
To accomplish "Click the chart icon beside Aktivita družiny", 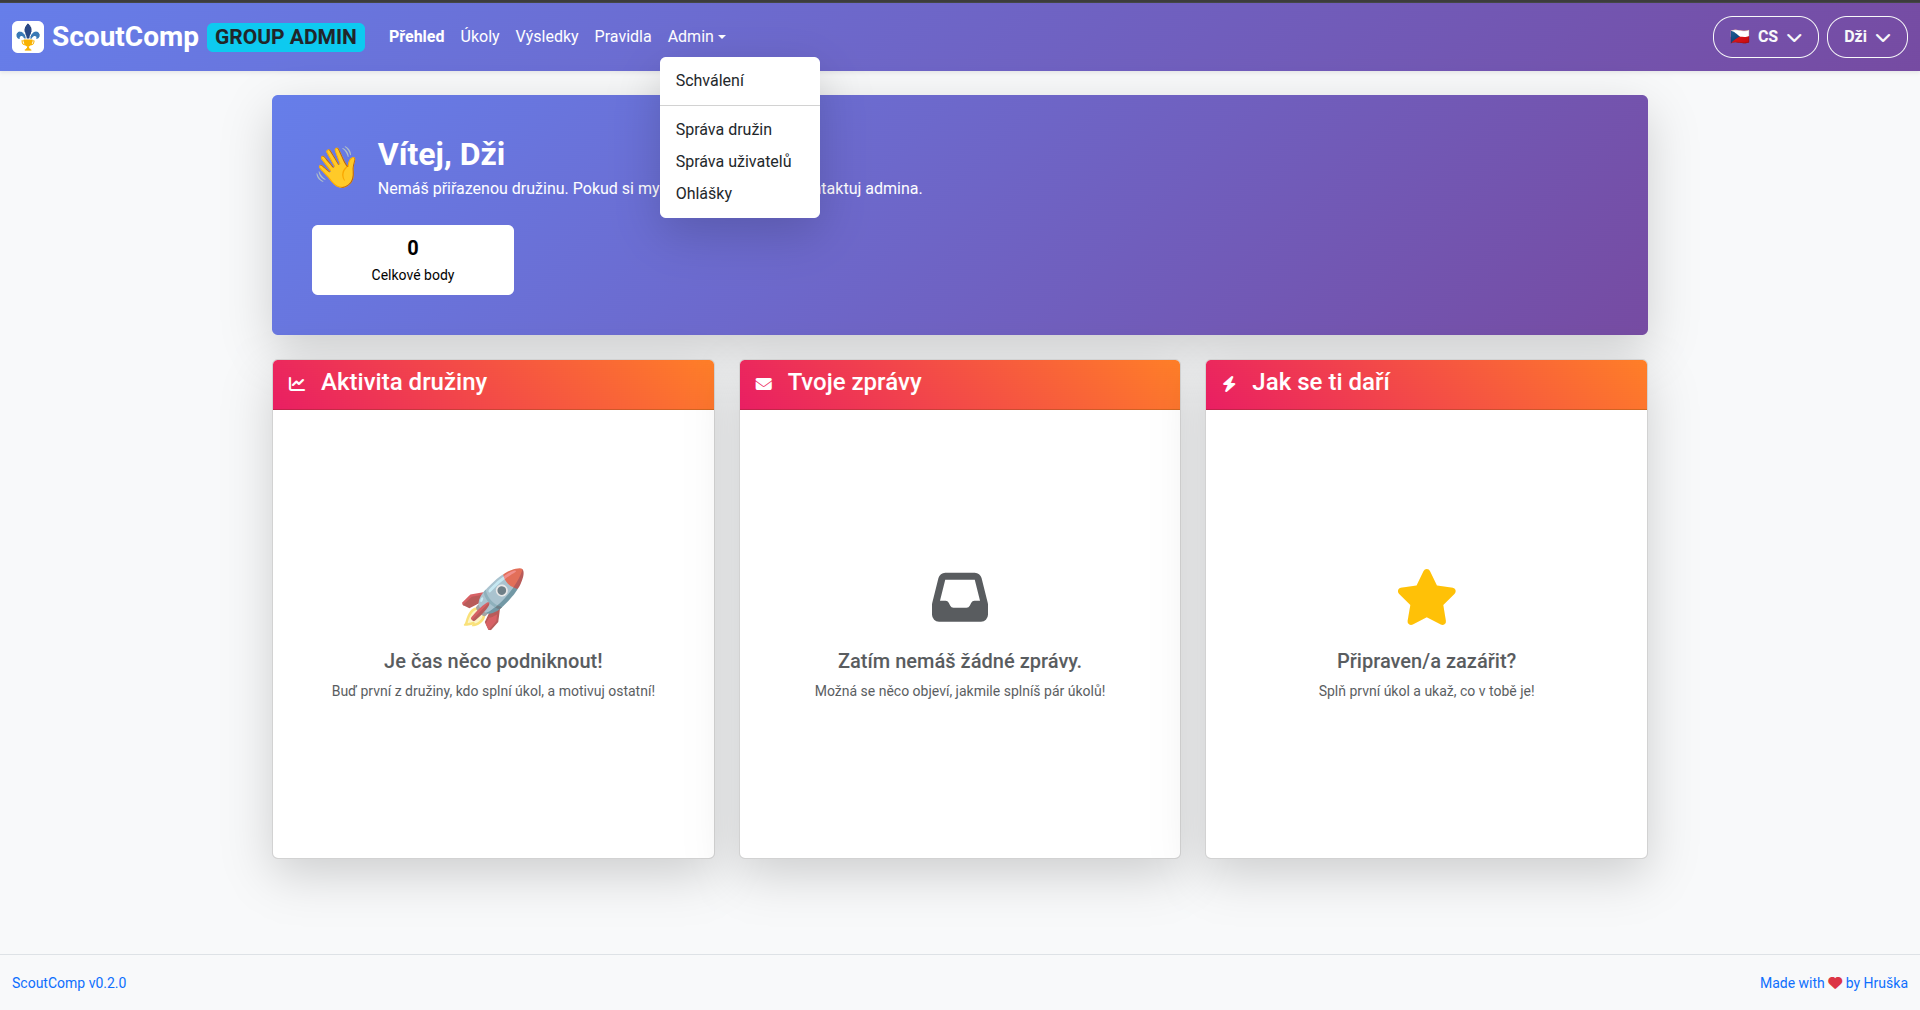I will point(297,384).
